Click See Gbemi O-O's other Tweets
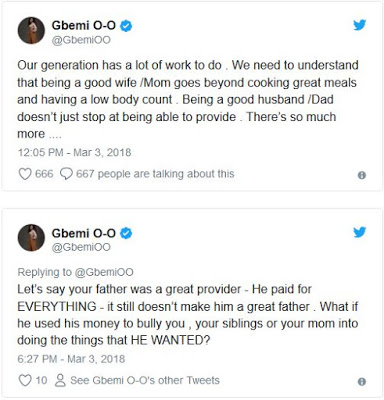Image resolution: width=384 pixels, height=400 pixels. (x=145, y=380)
